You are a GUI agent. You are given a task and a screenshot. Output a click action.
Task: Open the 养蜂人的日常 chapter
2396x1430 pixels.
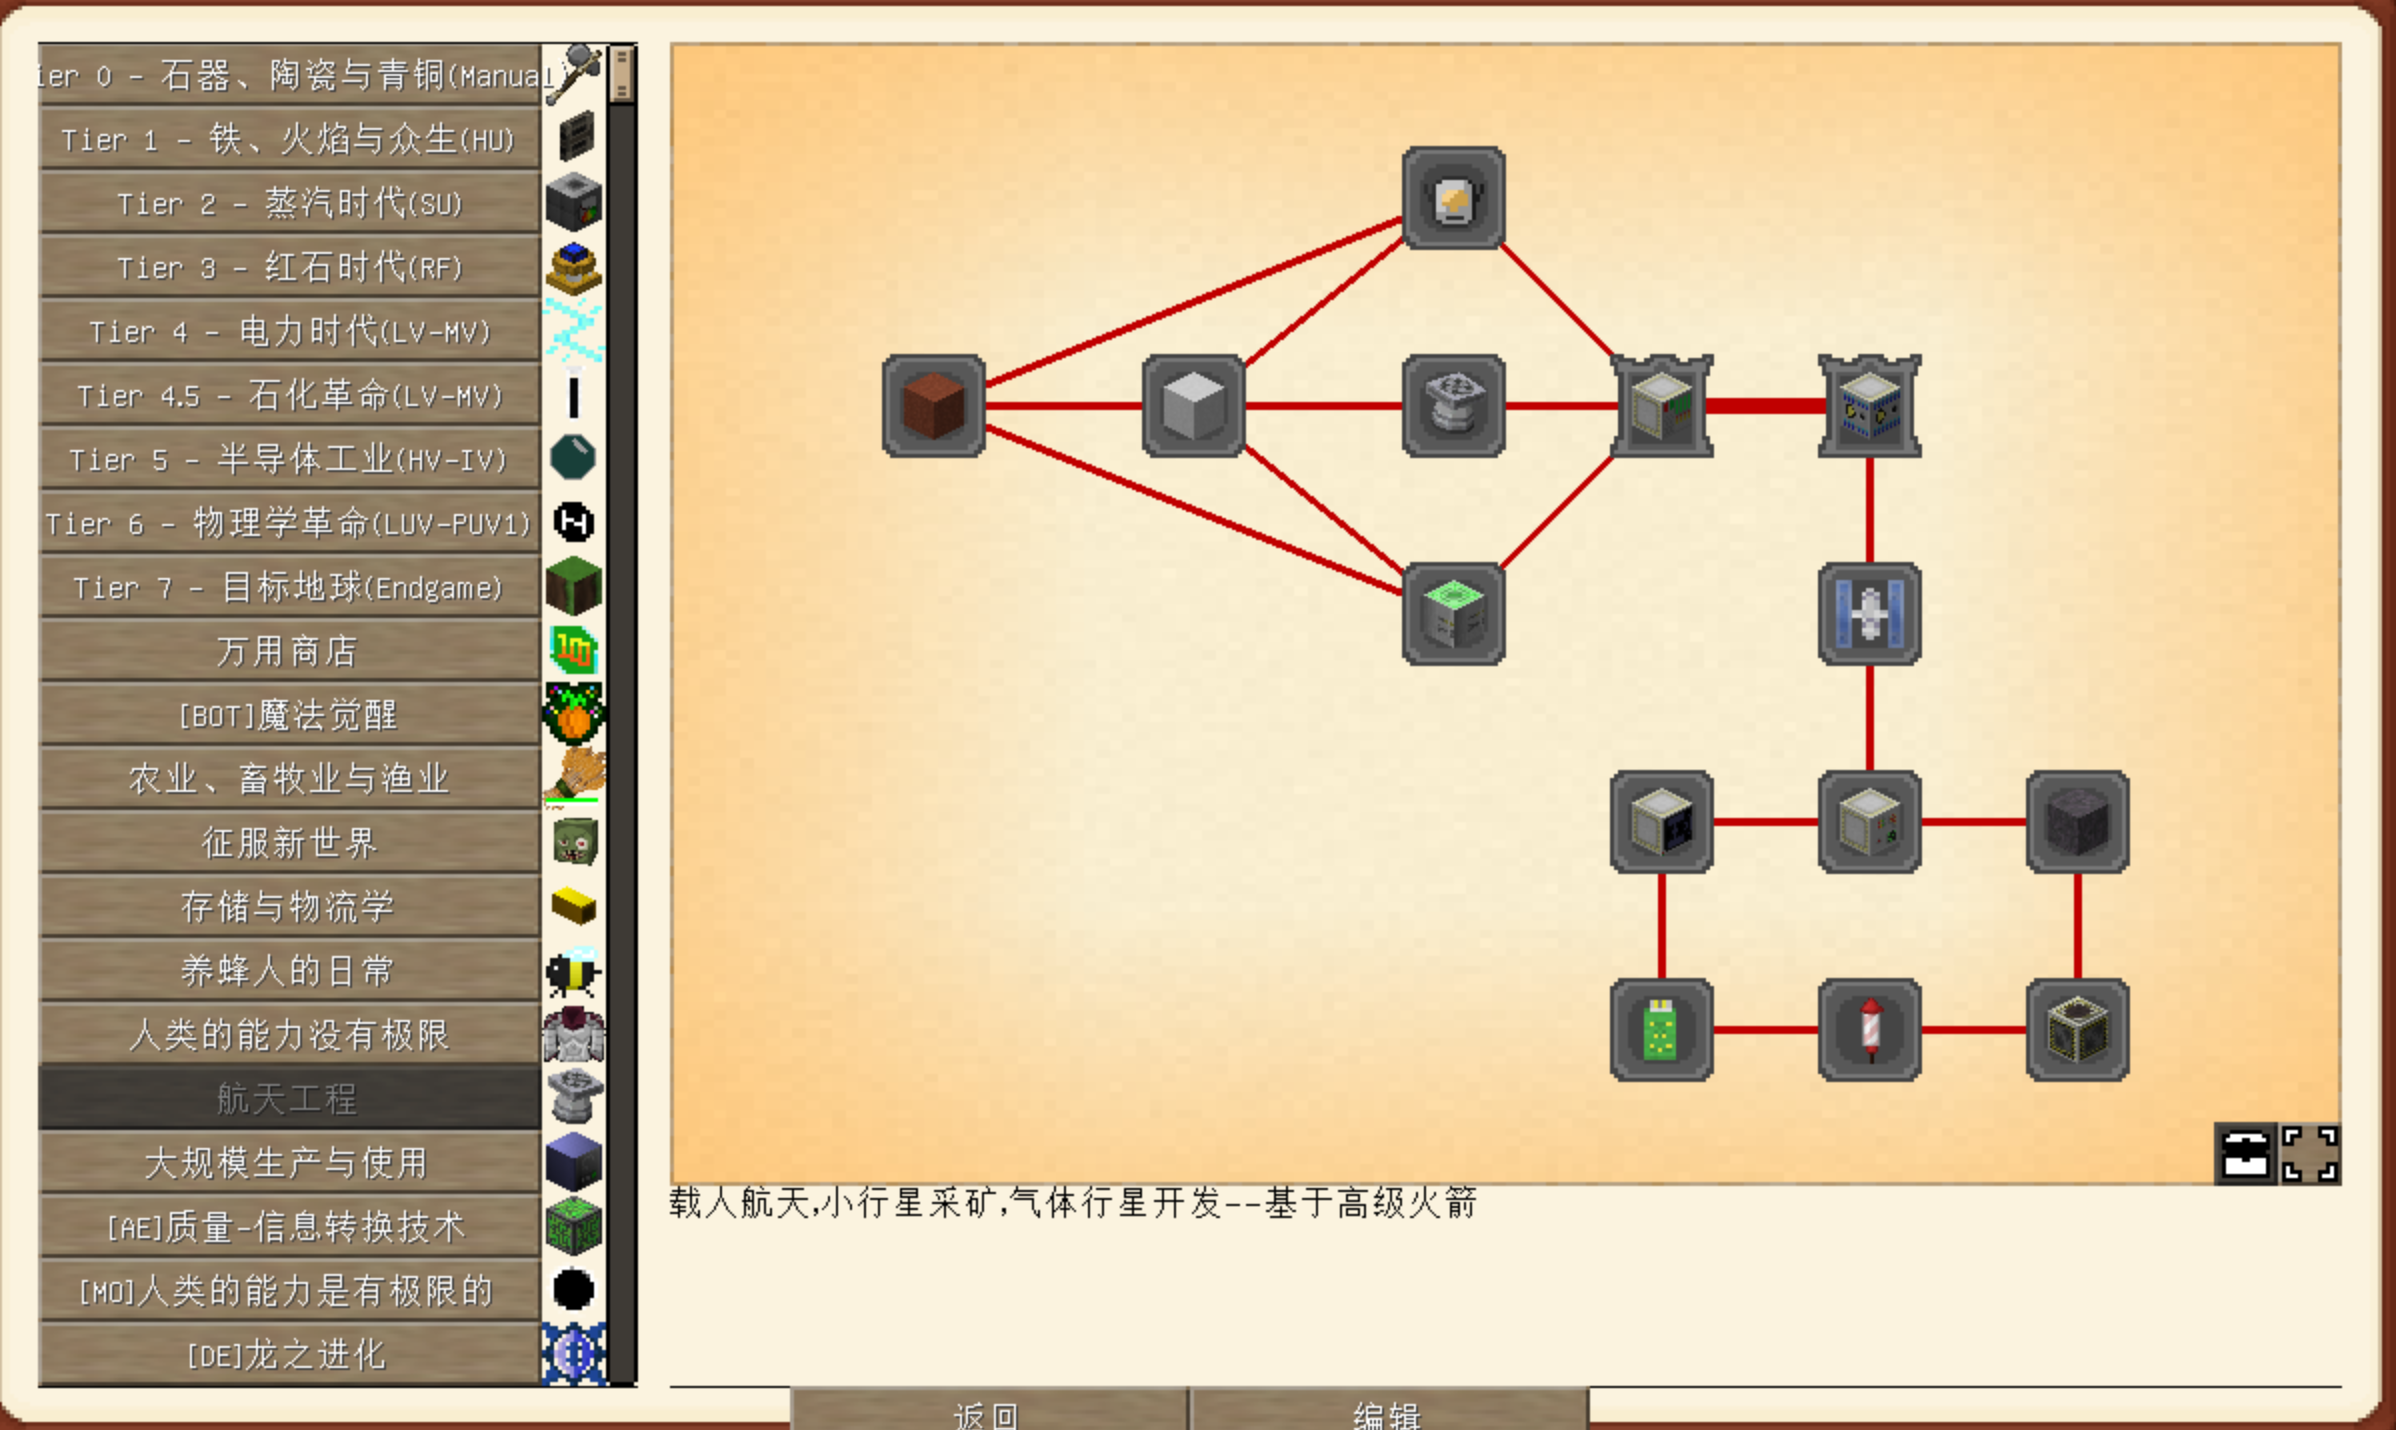click(290, 970)
